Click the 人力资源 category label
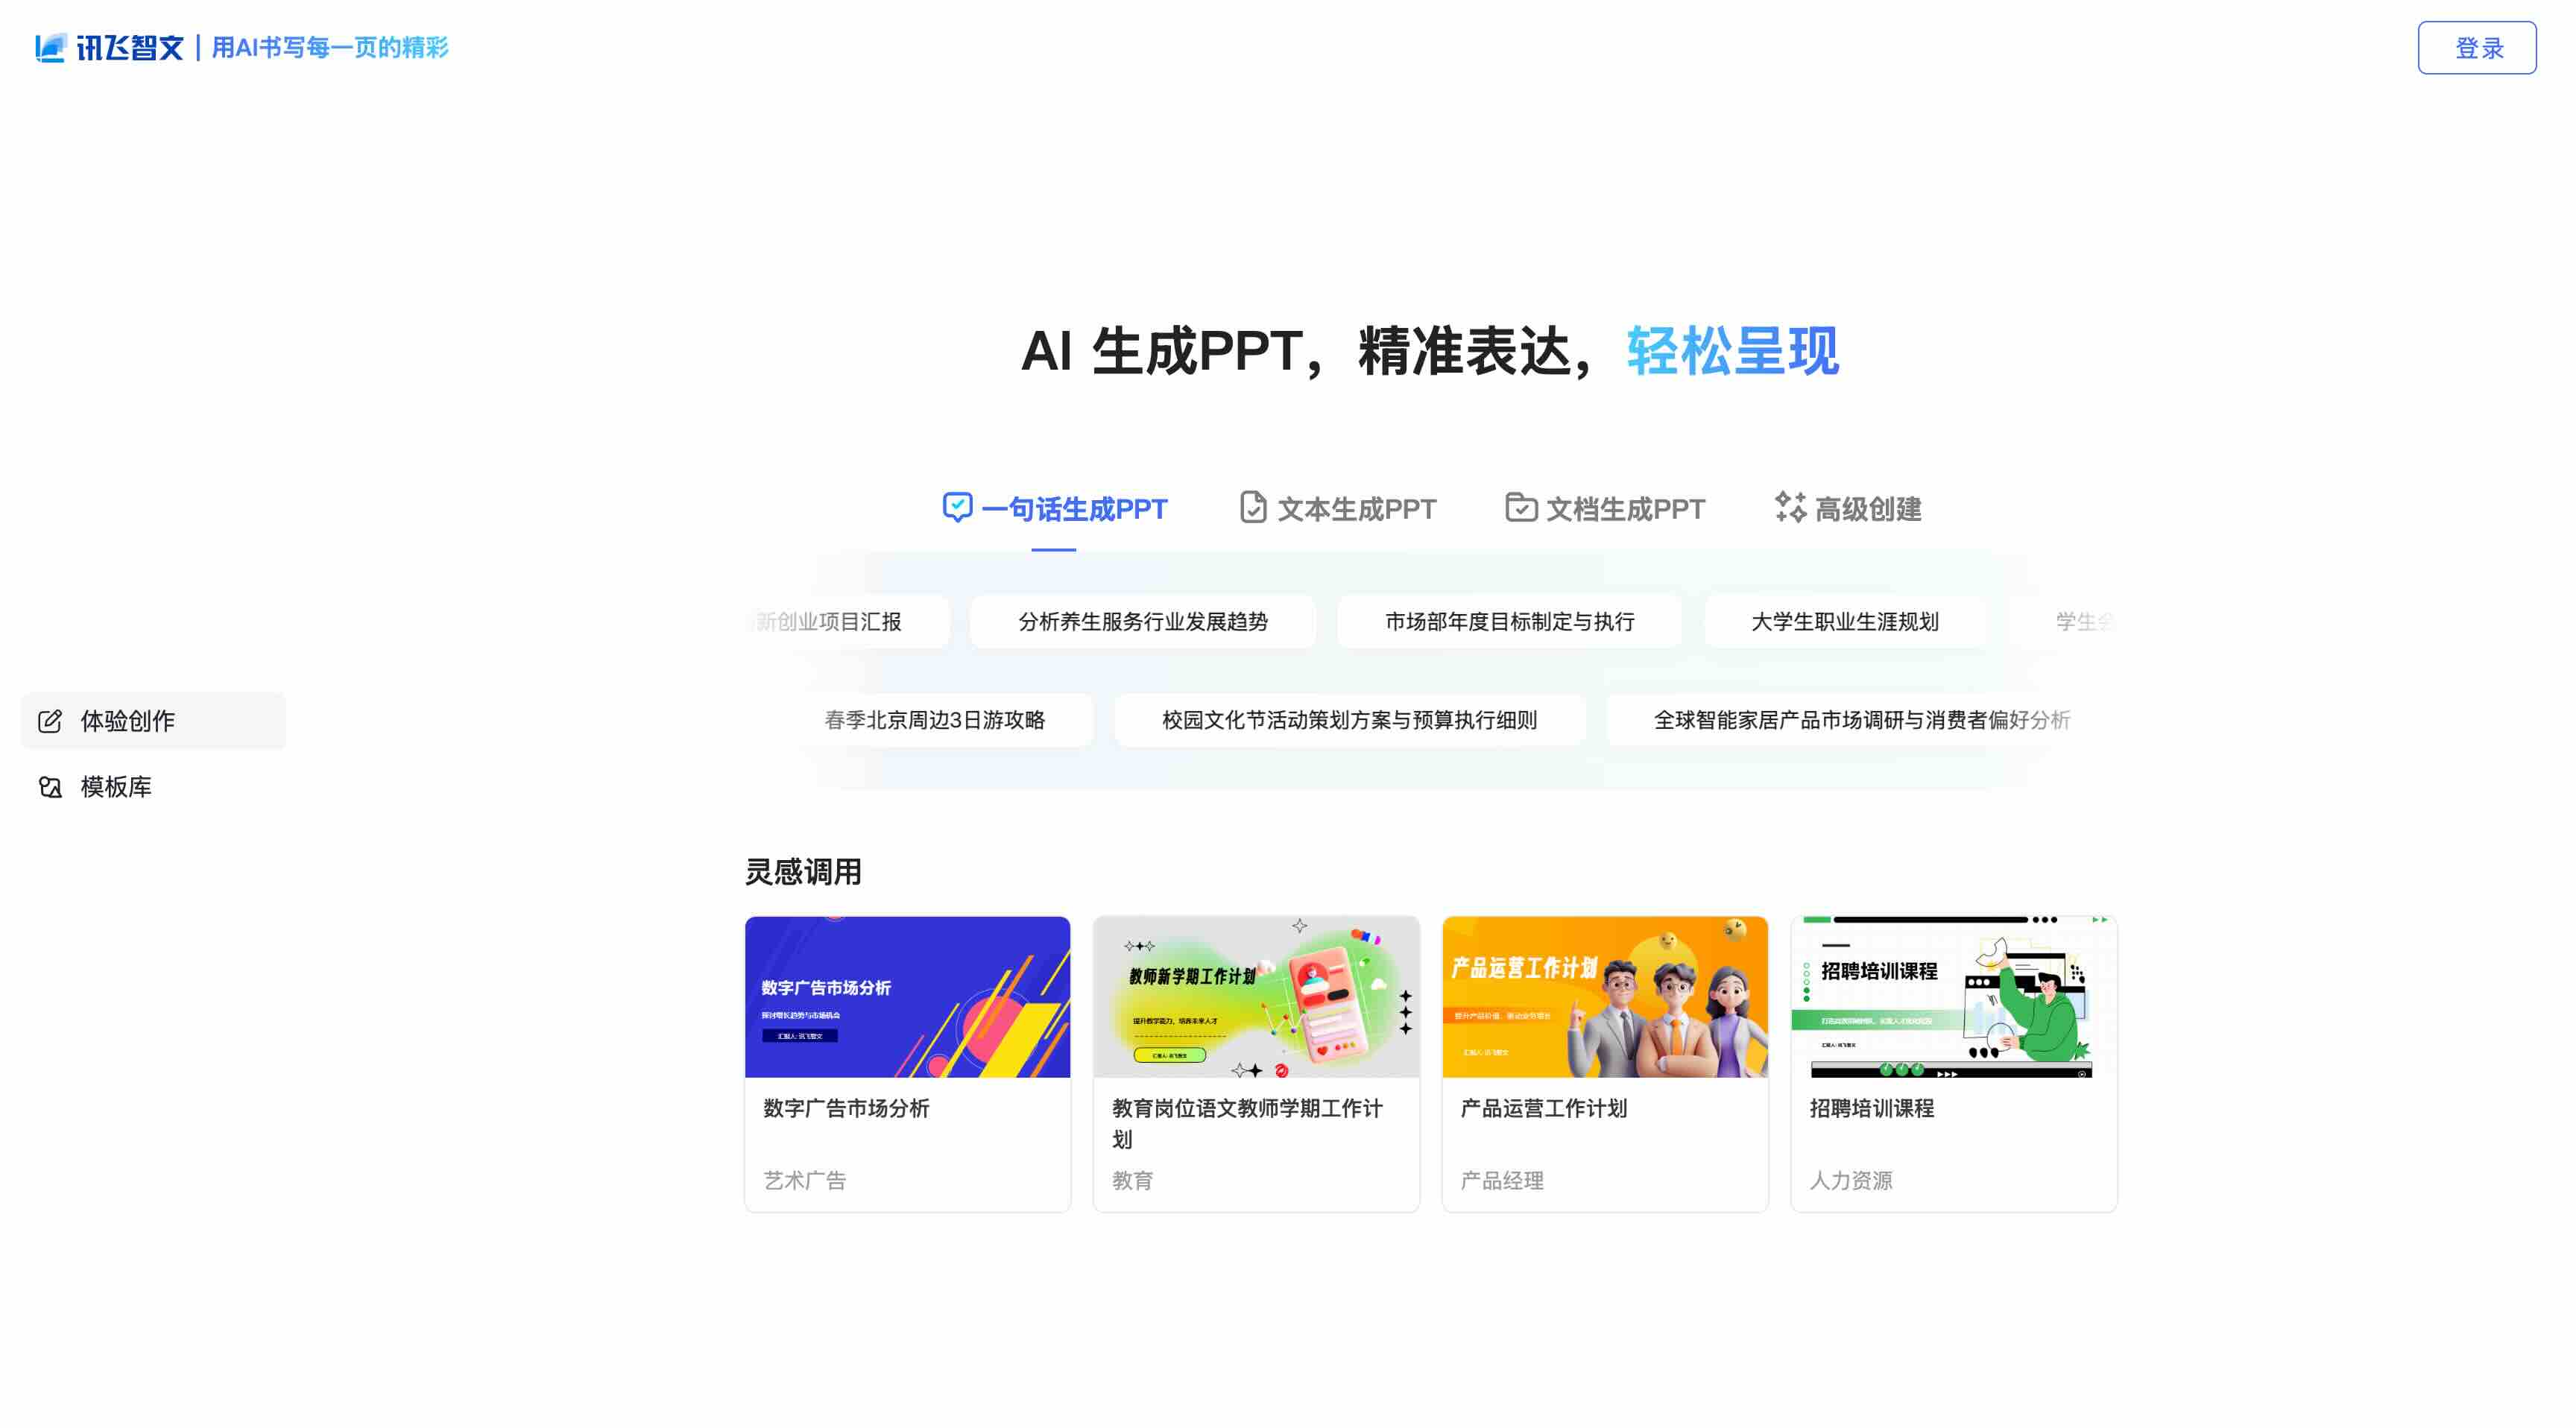Image resolution: width=2576 pixels, height=1428 pixels. coord(1851,1181)
